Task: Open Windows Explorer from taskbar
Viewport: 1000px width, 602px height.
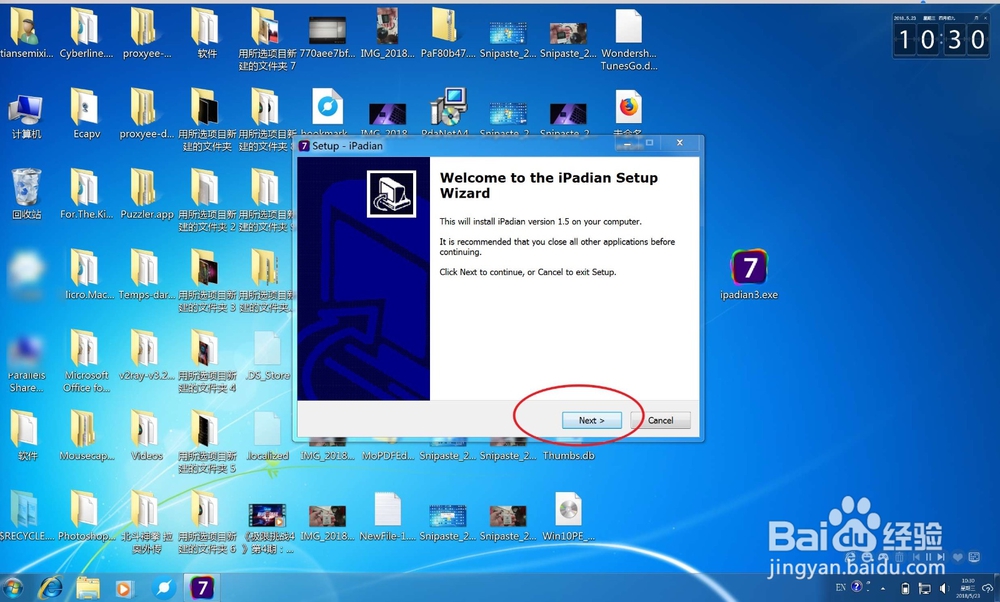Action: 88,587
